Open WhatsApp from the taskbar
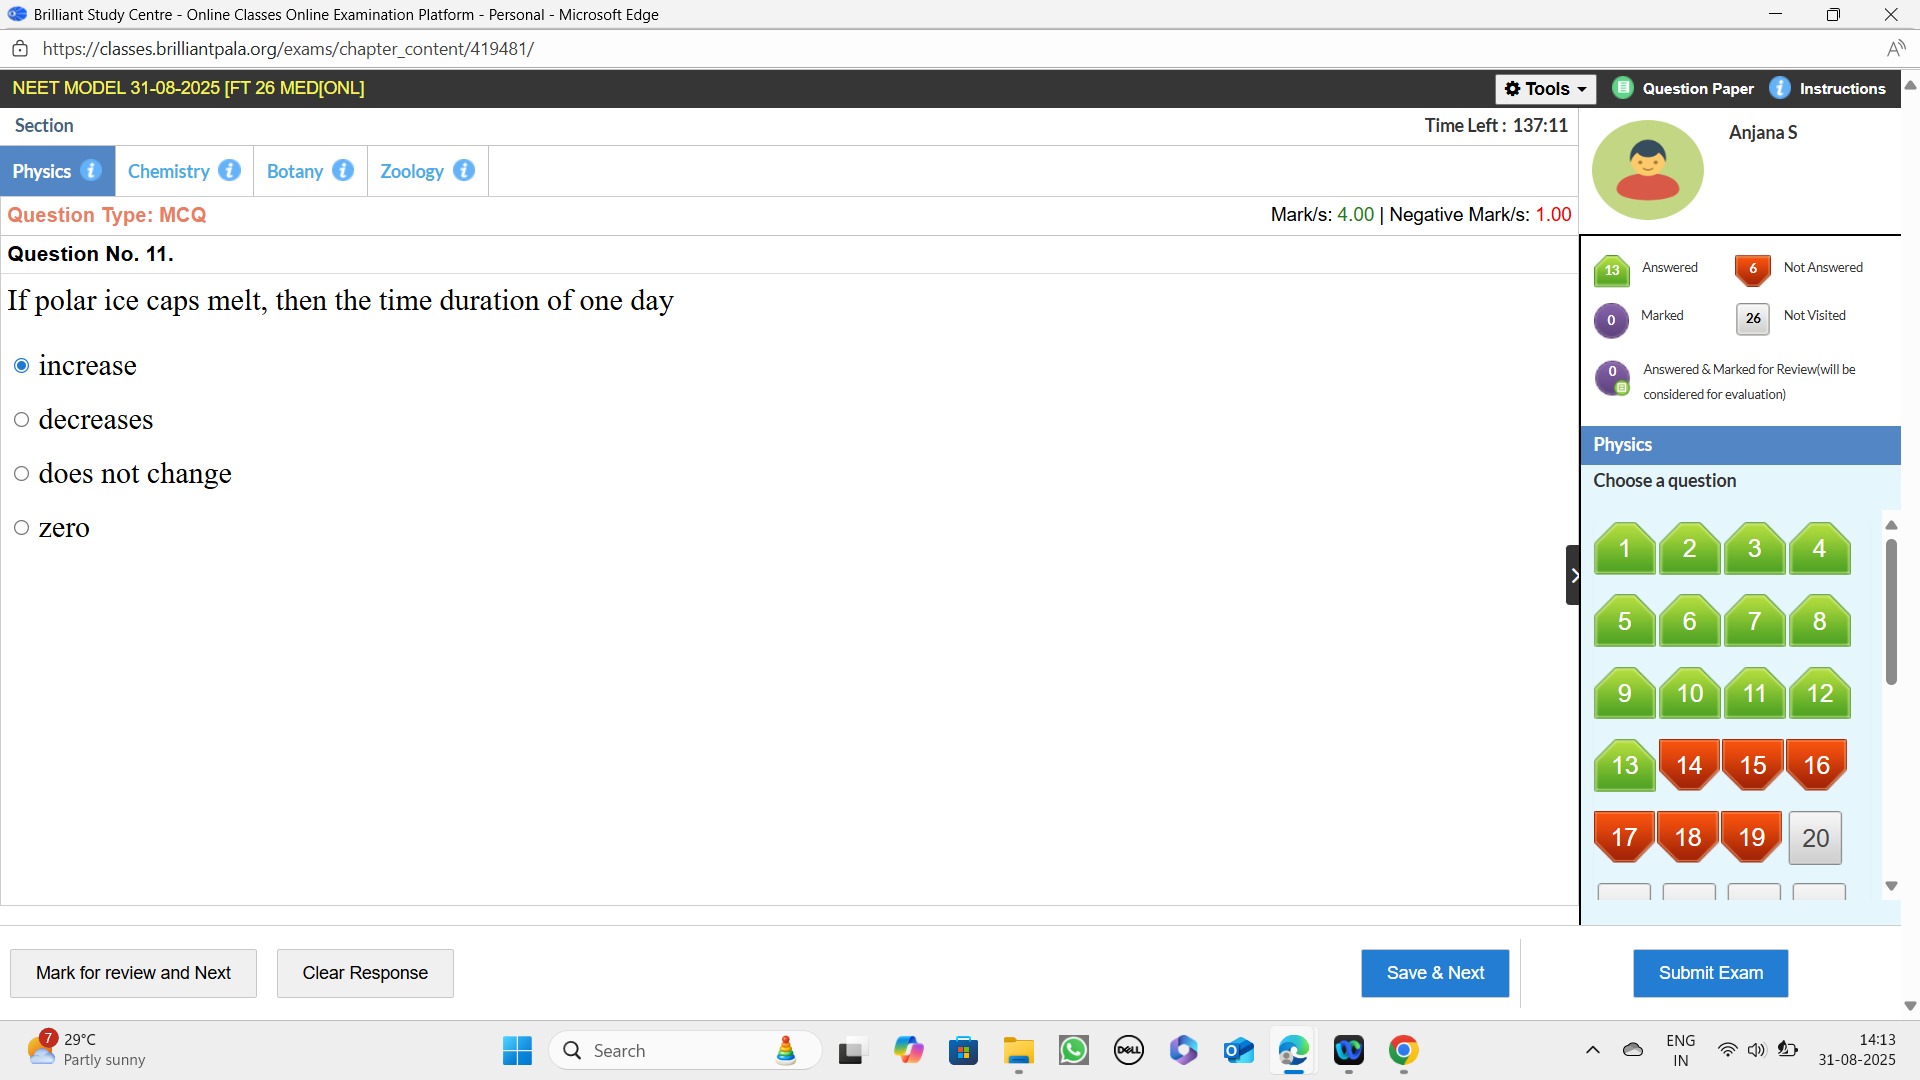The height and width of the screenshot is (1080, 1920). click(1074, 1051)
